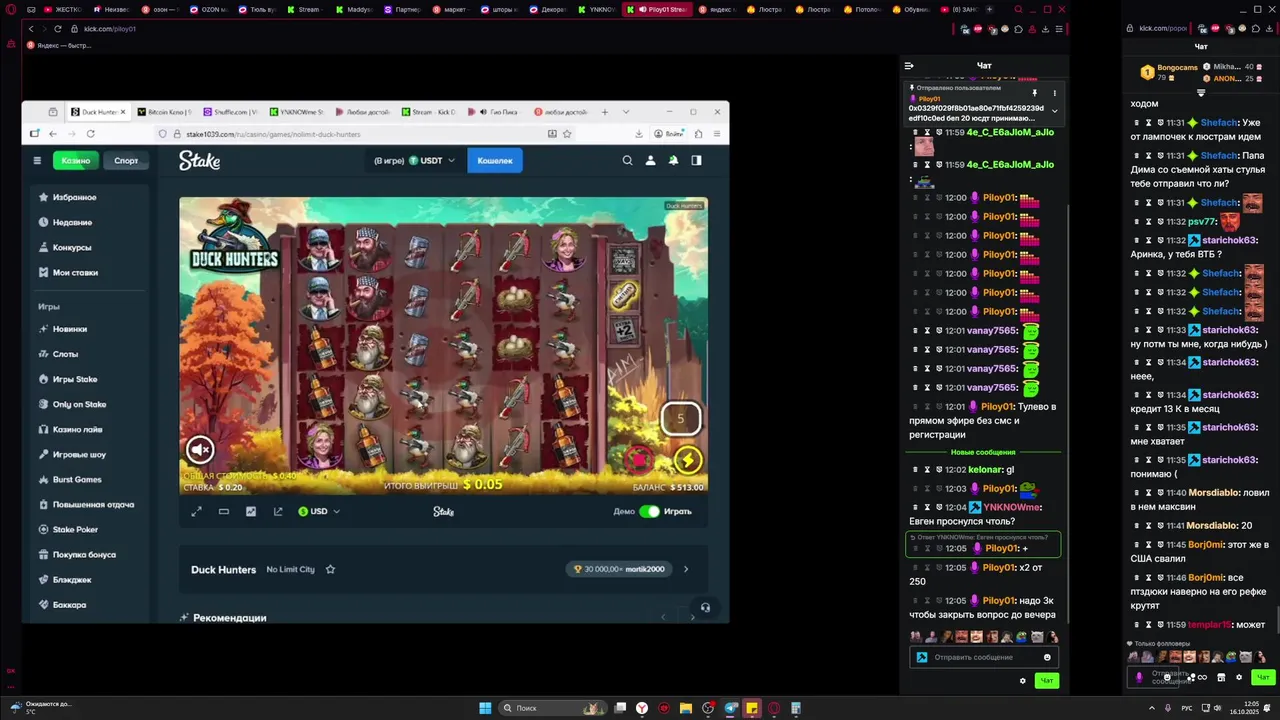The width and height of the screenshot is (1280, 720).
Task: Open Windows Start button on taskbar
Action: 485,708
